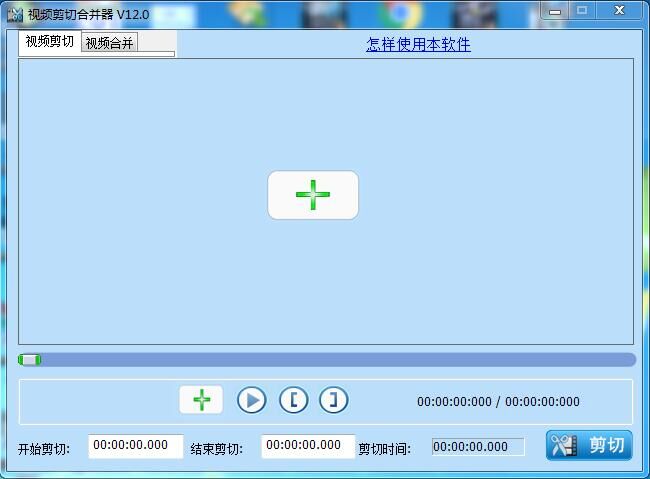This screenshot has height=479, width=650.
Task: Click the current/total playback time display
Action: 498,402
